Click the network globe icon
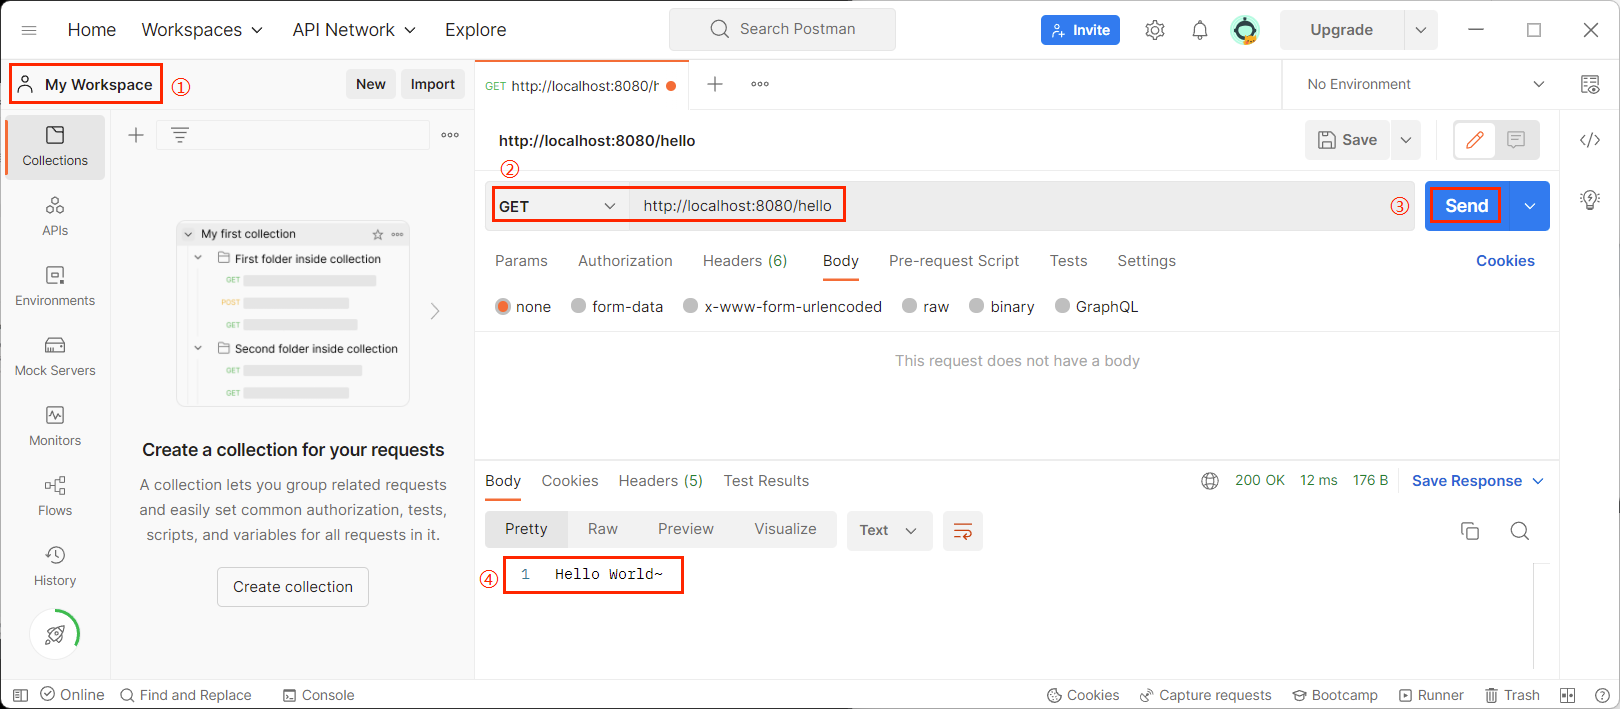This screenshot has width=1620, height=709. [1210, 481]
